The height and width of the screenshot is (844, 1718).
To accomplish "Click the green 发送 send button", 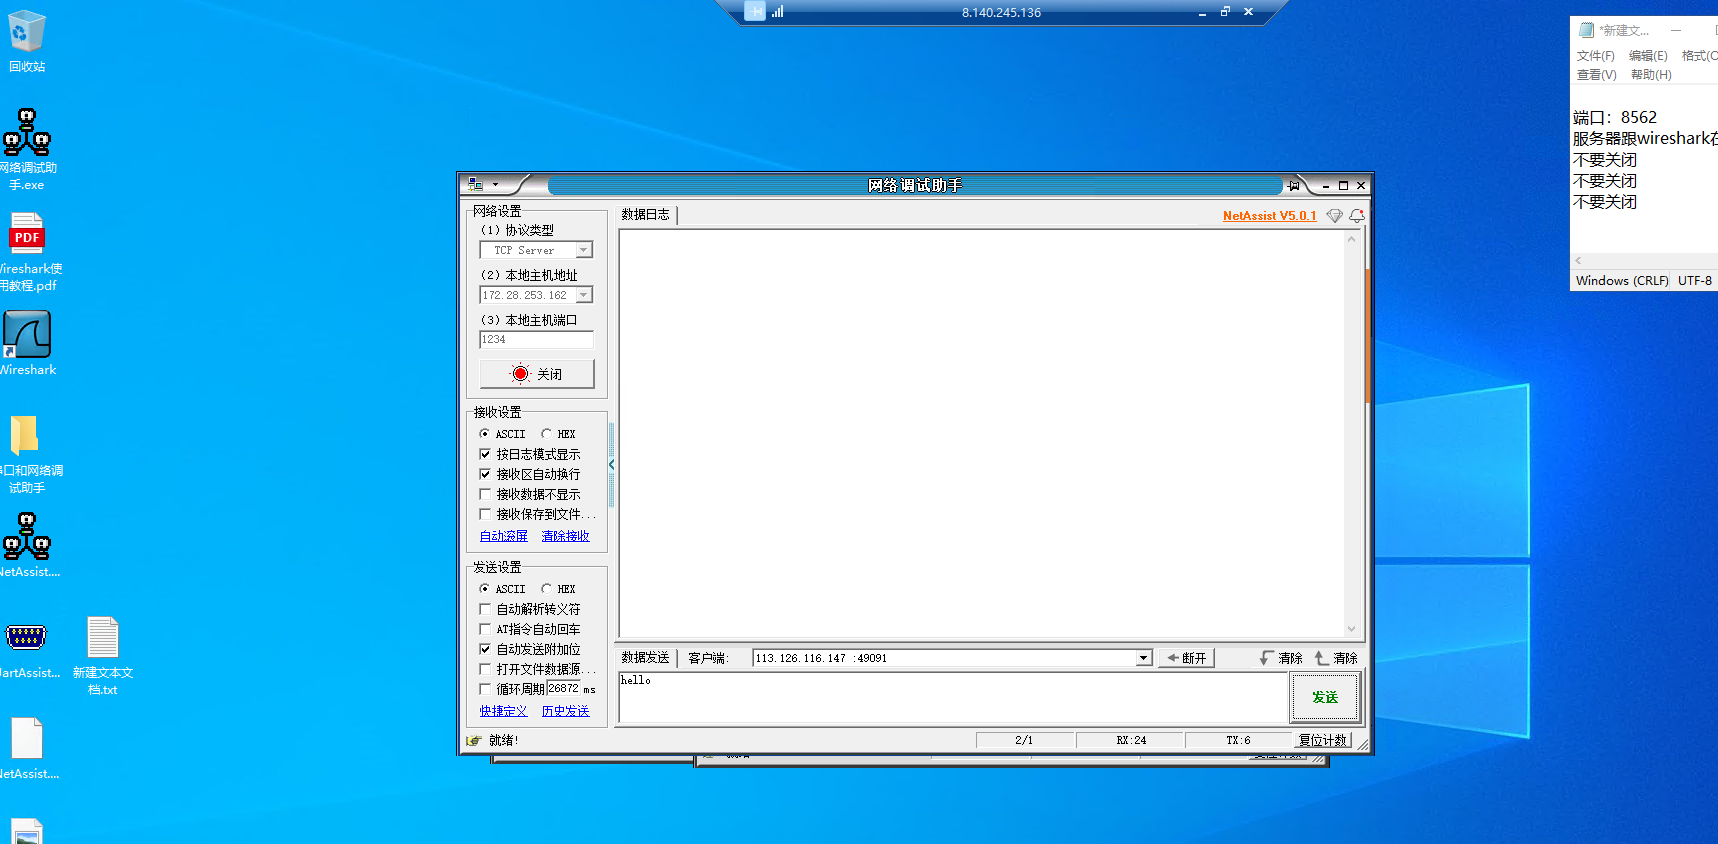I will click(1324, 697).
